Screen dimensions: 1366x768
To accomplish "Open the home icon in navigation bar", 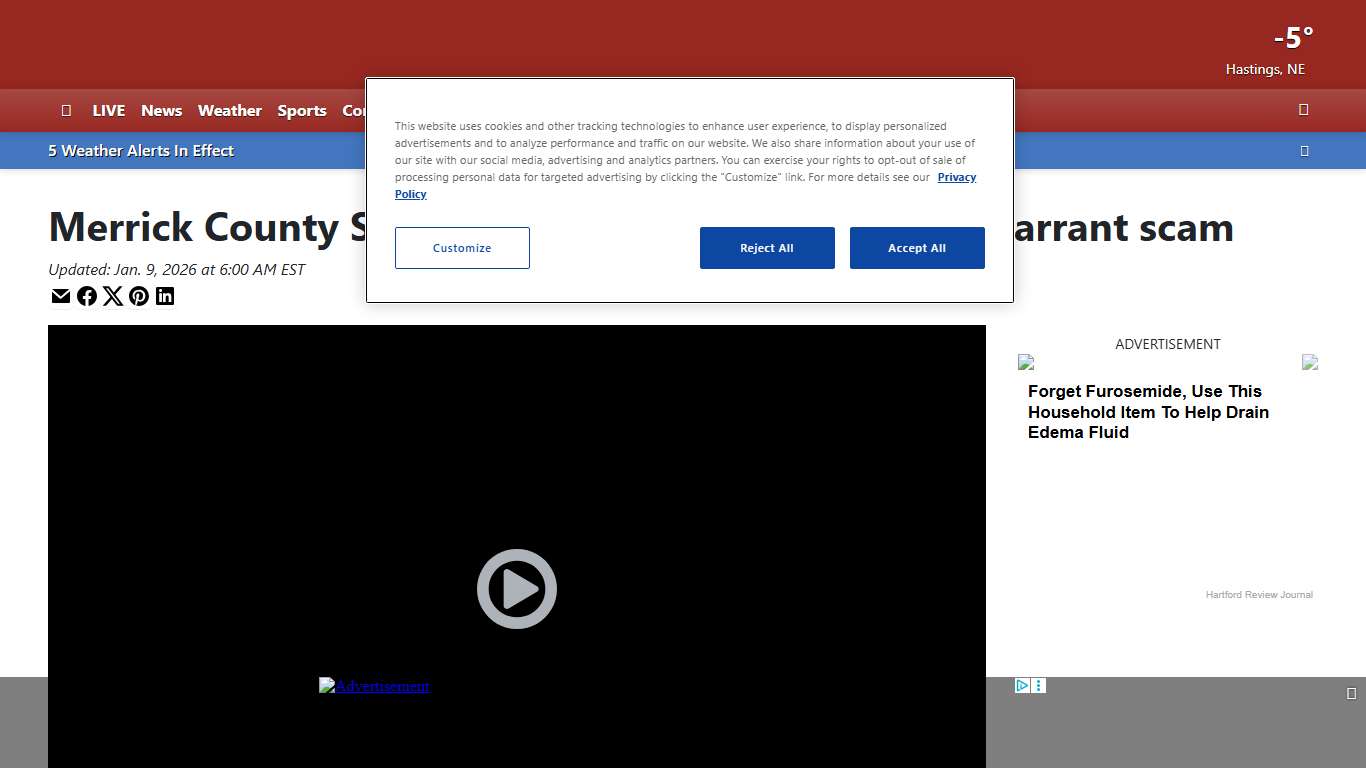I will (x=66, y=110).
